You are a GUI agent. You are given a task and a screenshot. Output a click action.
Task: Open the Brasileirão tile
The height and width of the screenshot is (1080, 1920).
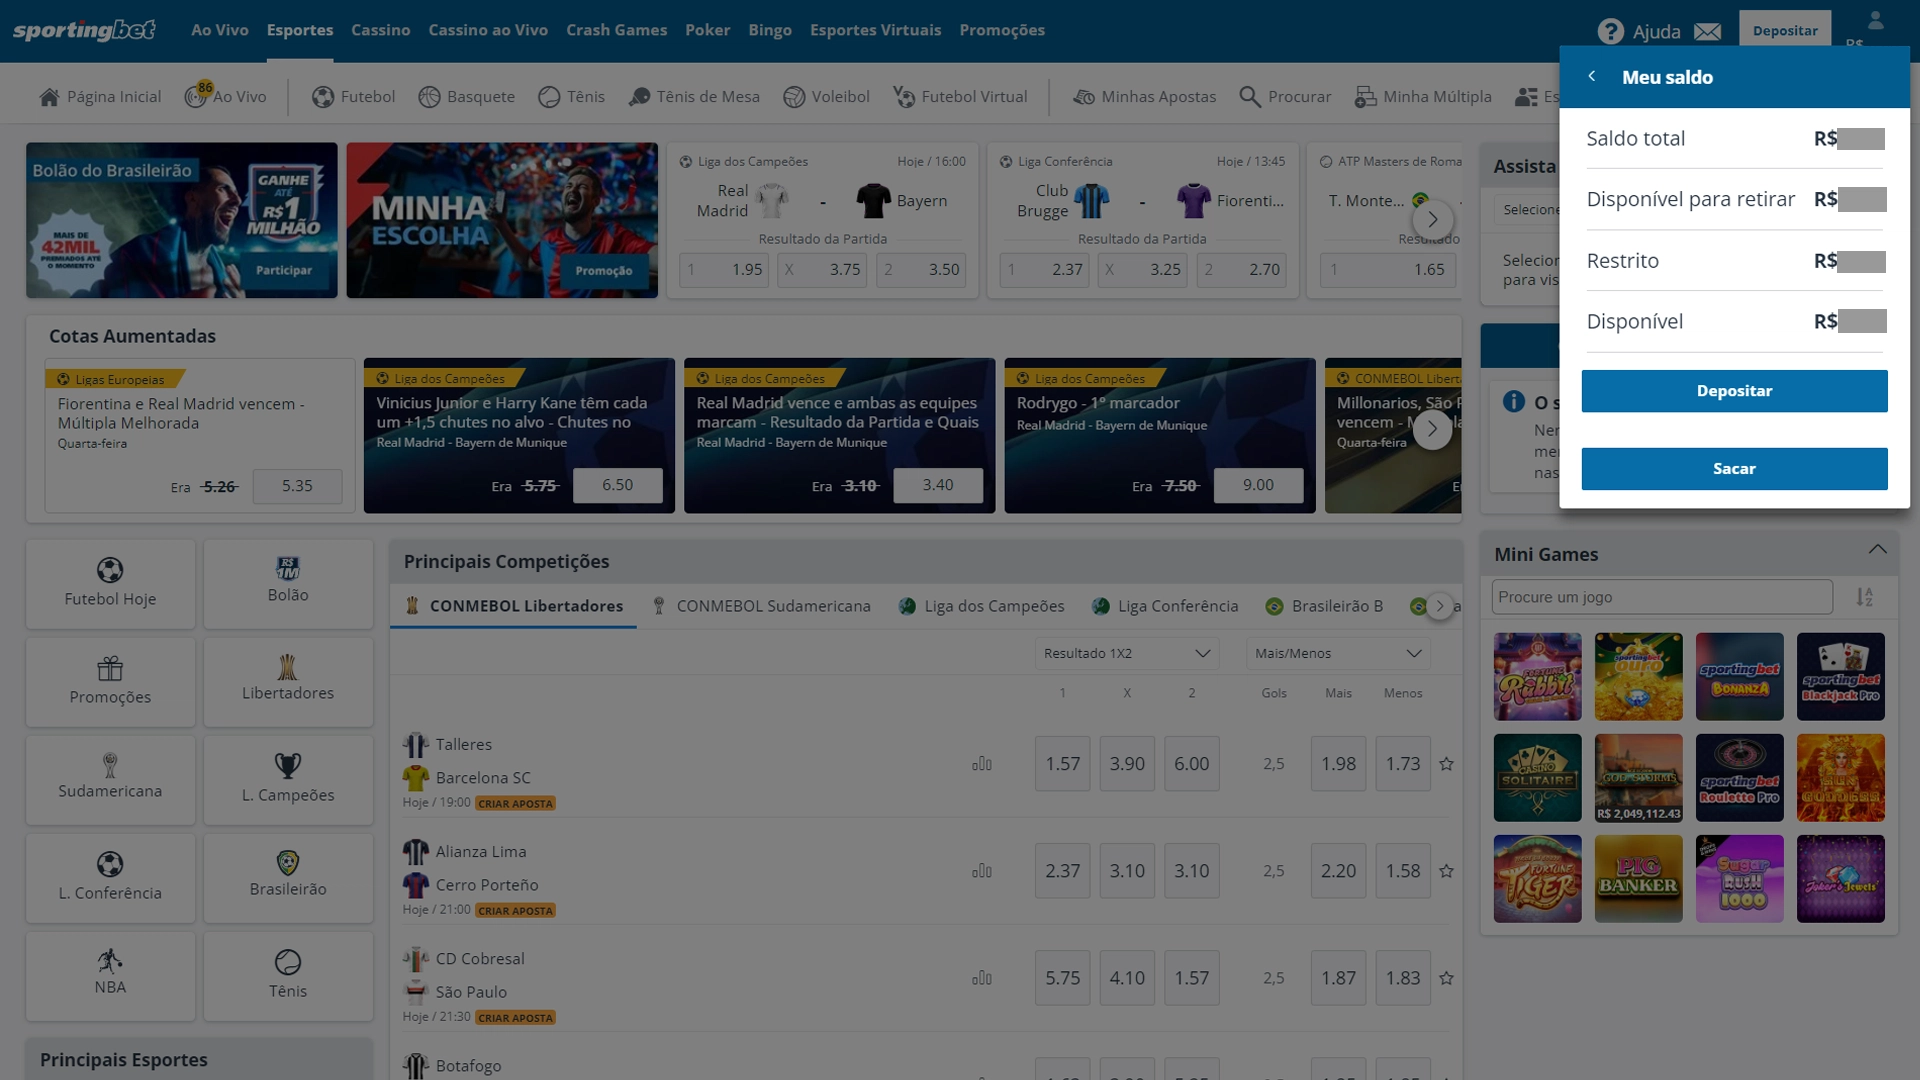(x=288, y=878)
